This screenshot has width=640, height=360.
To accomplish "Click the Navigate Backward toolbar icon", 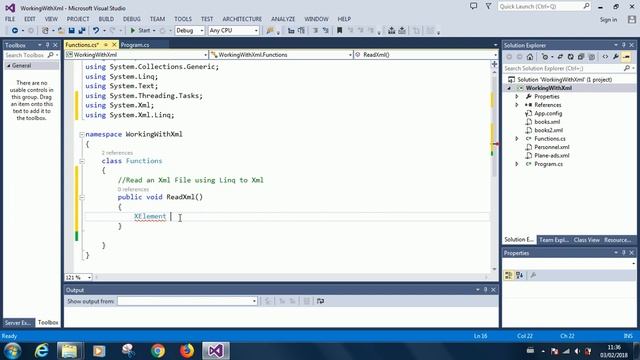I will (x=15, y=31).
